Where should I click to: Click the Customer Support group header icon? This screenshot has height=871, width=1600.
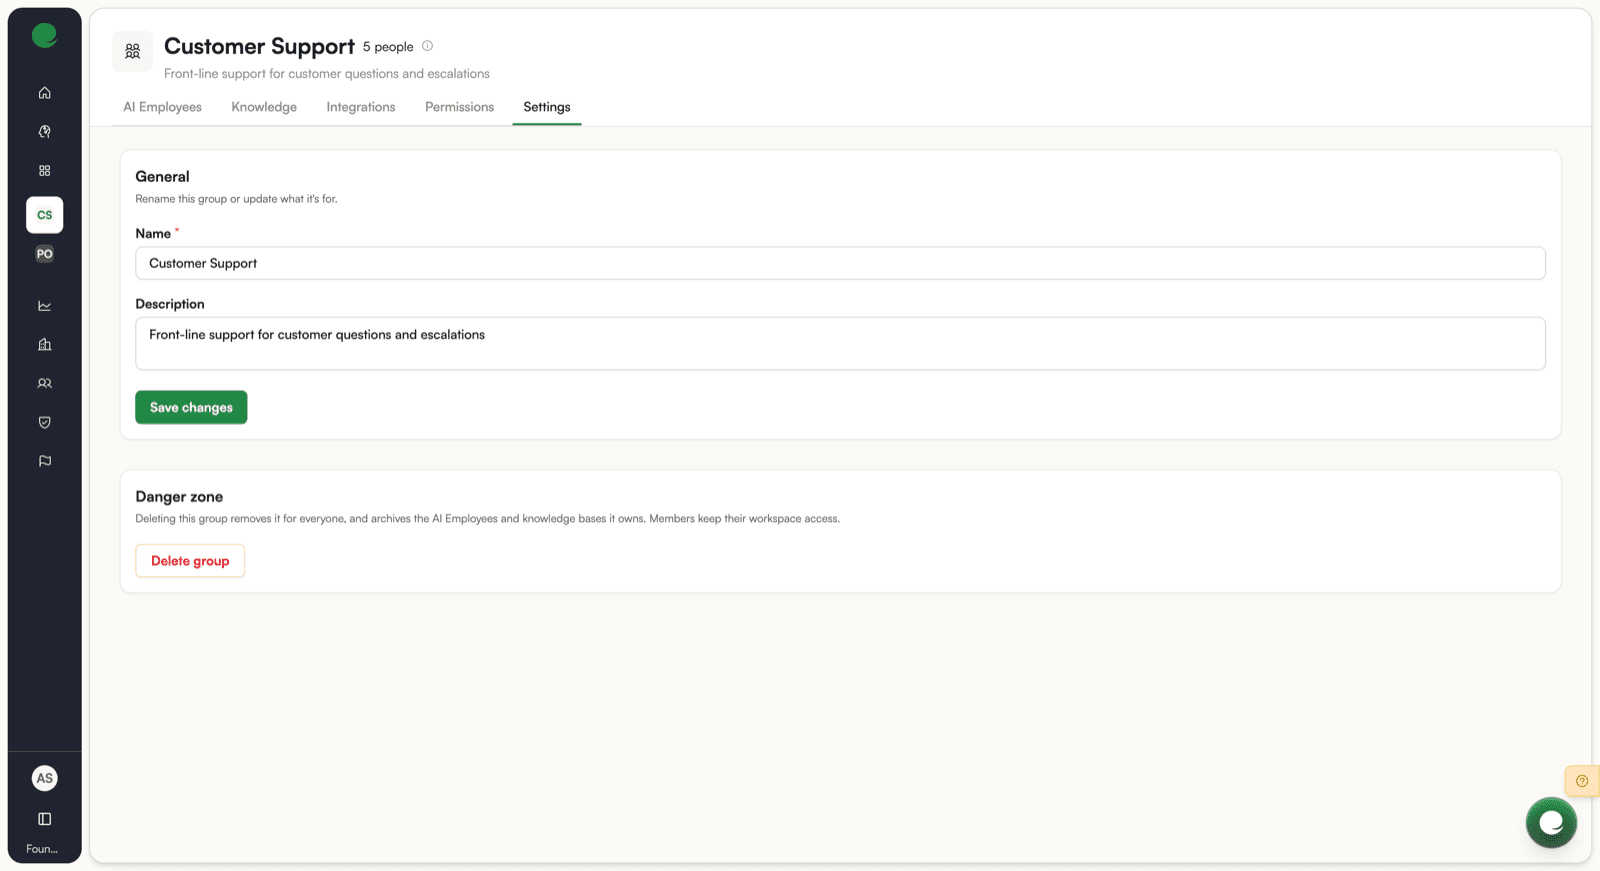coord(133,51)
